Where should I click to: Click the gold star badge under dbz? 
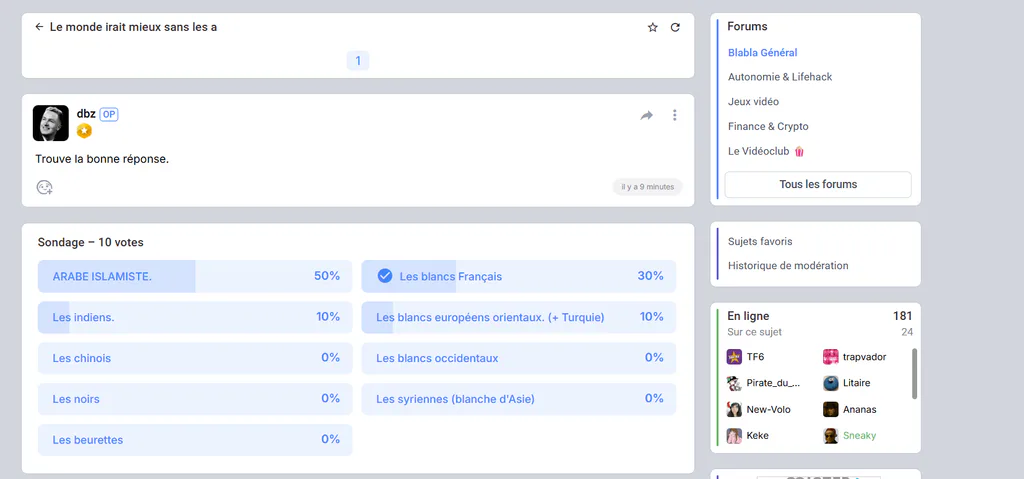(x=84, y=131)
